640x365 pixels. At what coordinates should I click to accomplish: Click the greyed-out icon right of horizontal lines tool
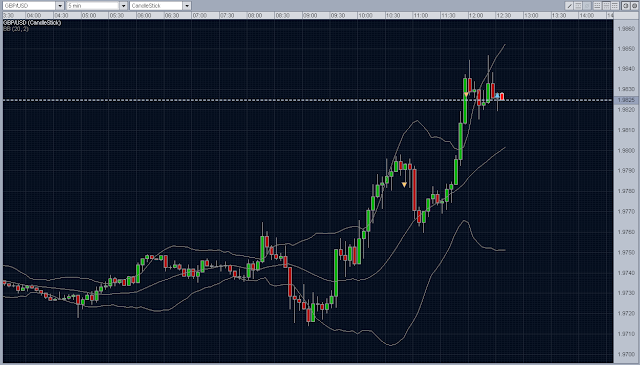(587, 6)
